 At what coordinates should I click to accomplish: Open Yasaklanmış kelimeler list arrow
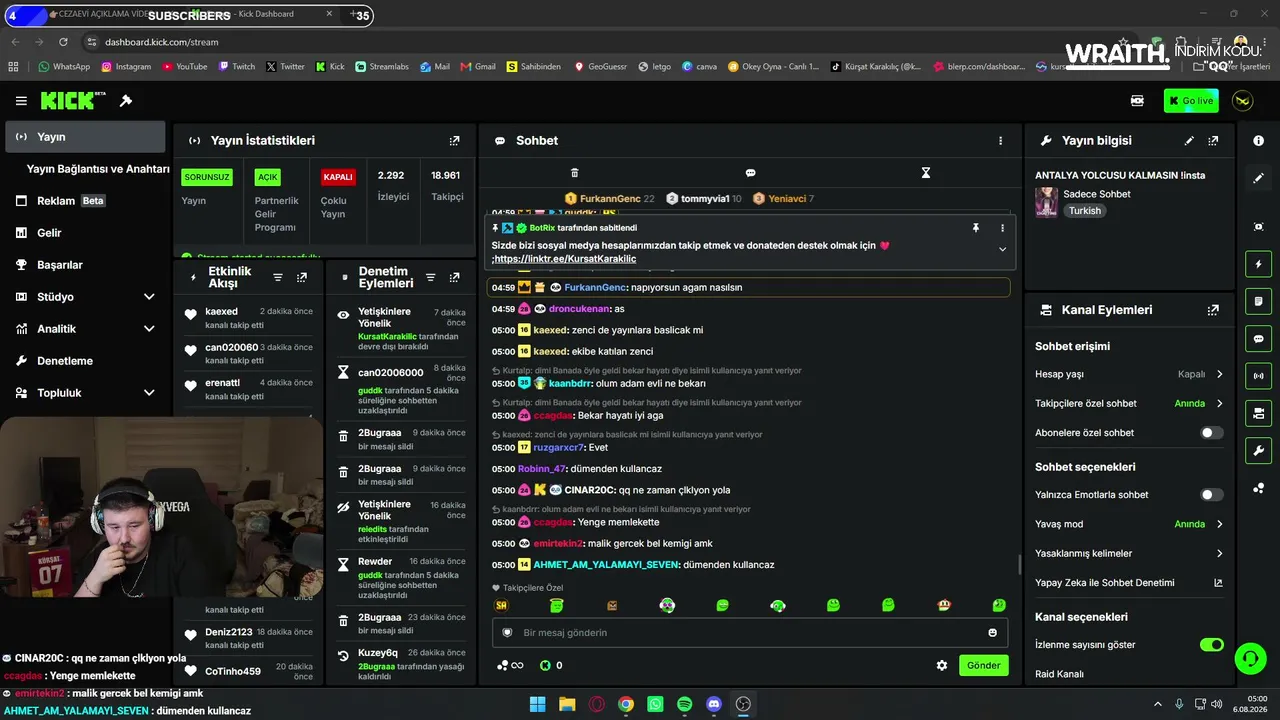point(1219,553)
